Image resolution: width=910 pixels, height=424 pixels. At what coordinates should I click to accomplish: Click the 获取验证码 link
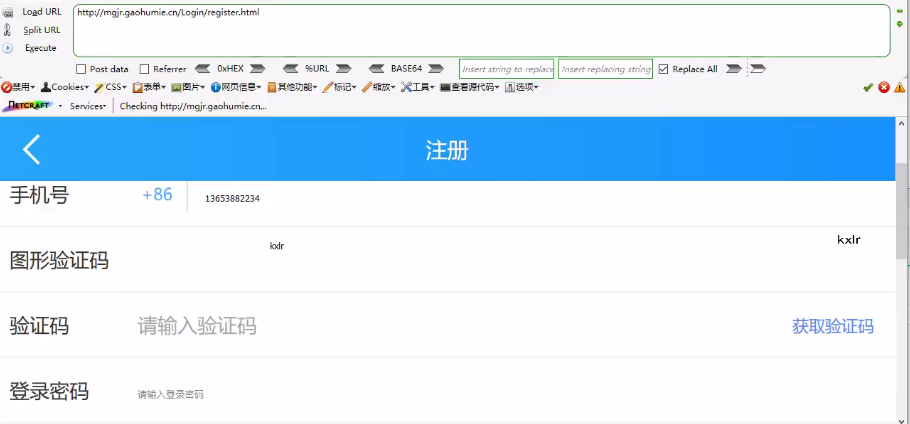pyautogui.click(x=832, y=326)
